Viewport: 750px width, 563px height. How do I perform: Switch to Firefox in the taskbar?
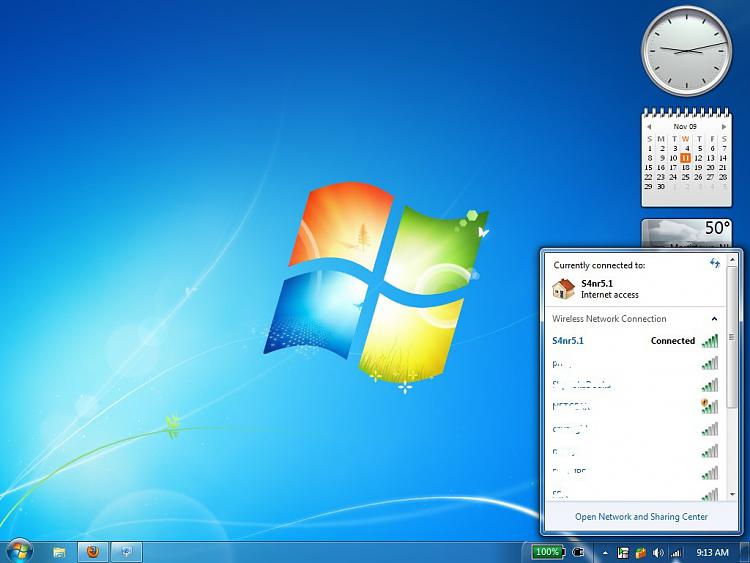[x=93, y=552]
